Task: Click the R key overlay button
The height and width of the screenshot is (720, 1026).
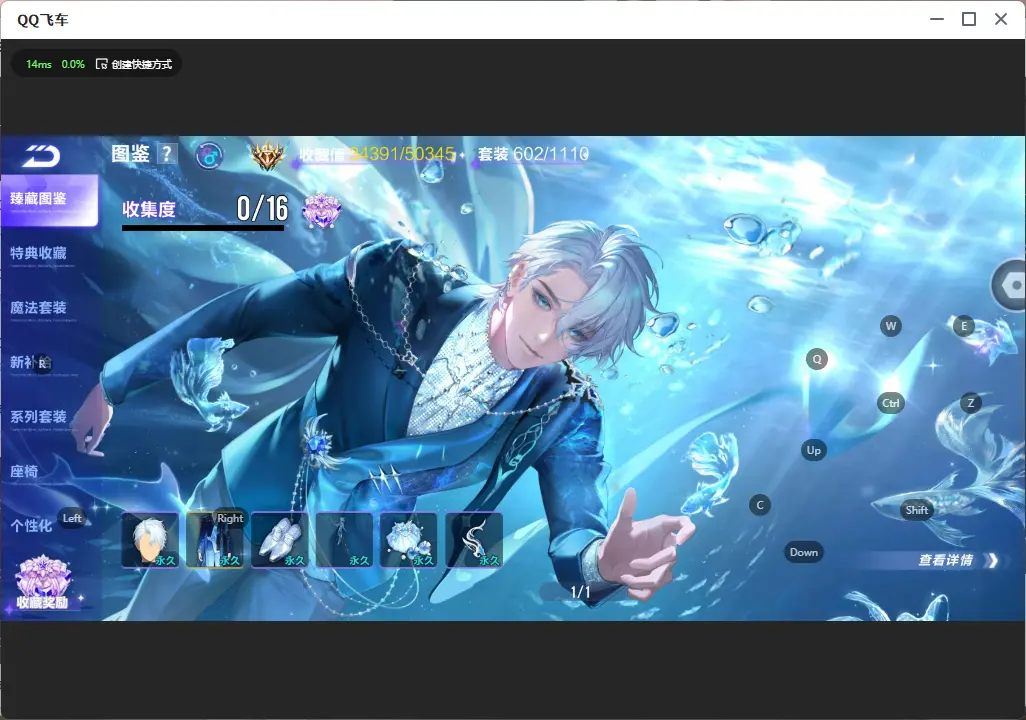Action: (42, 363)
